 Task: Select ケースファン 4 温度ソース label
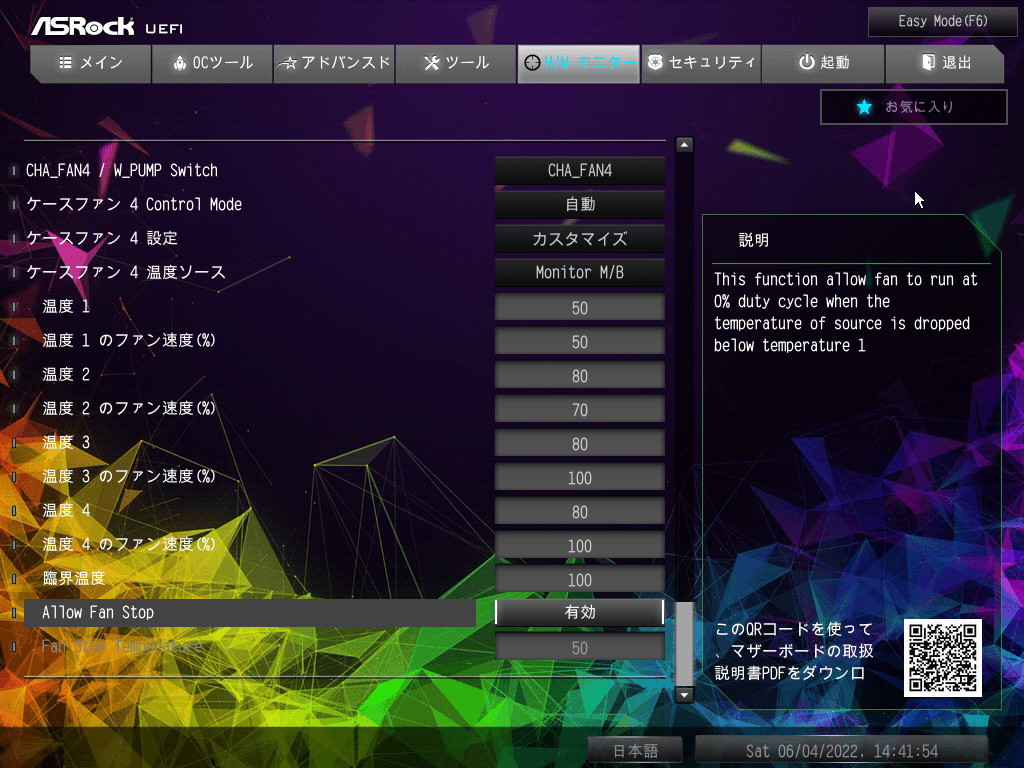(x=126, y=273)
